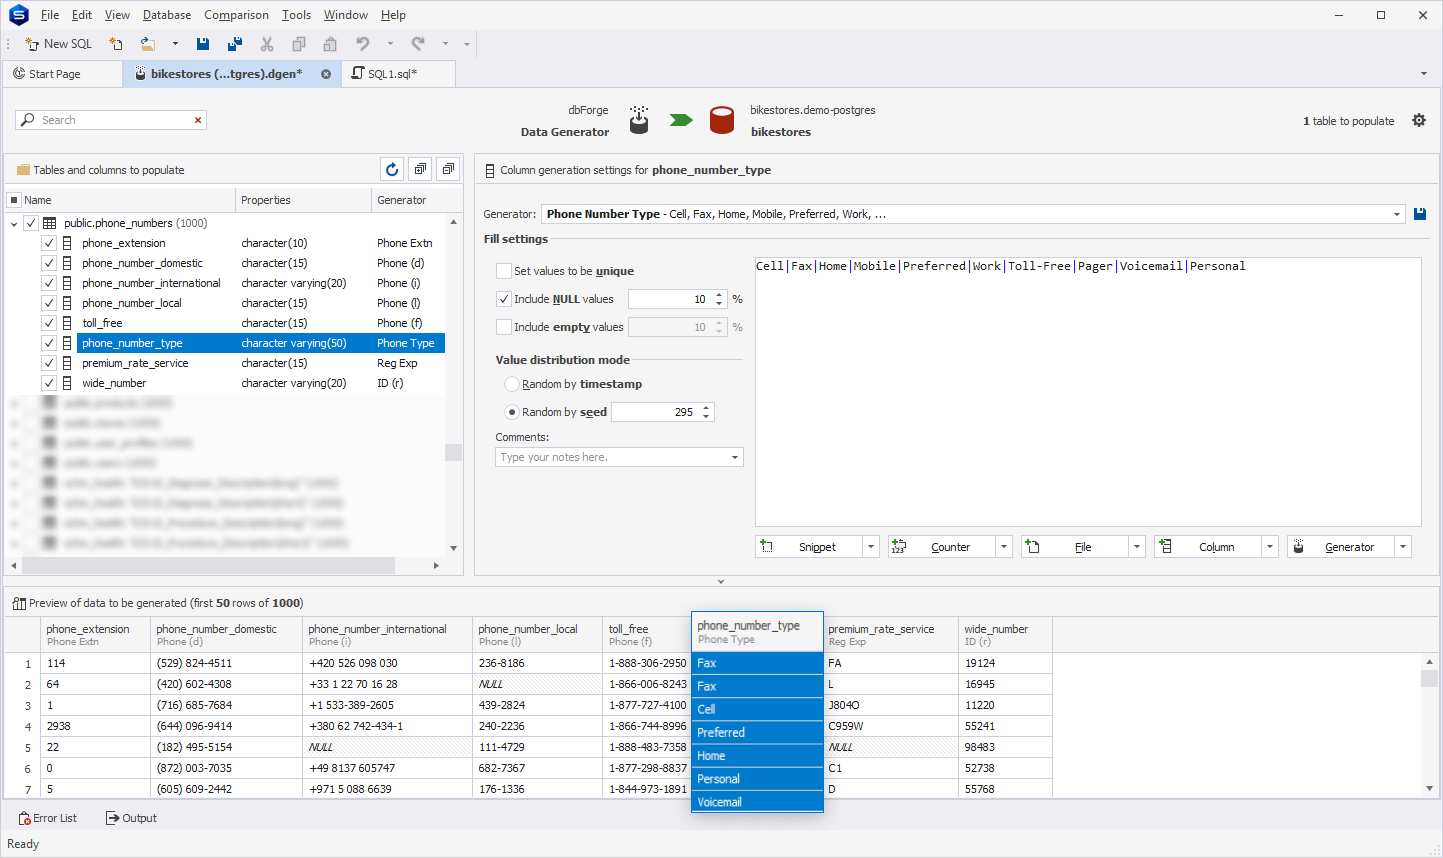Click the expand all tables icon

420,169
